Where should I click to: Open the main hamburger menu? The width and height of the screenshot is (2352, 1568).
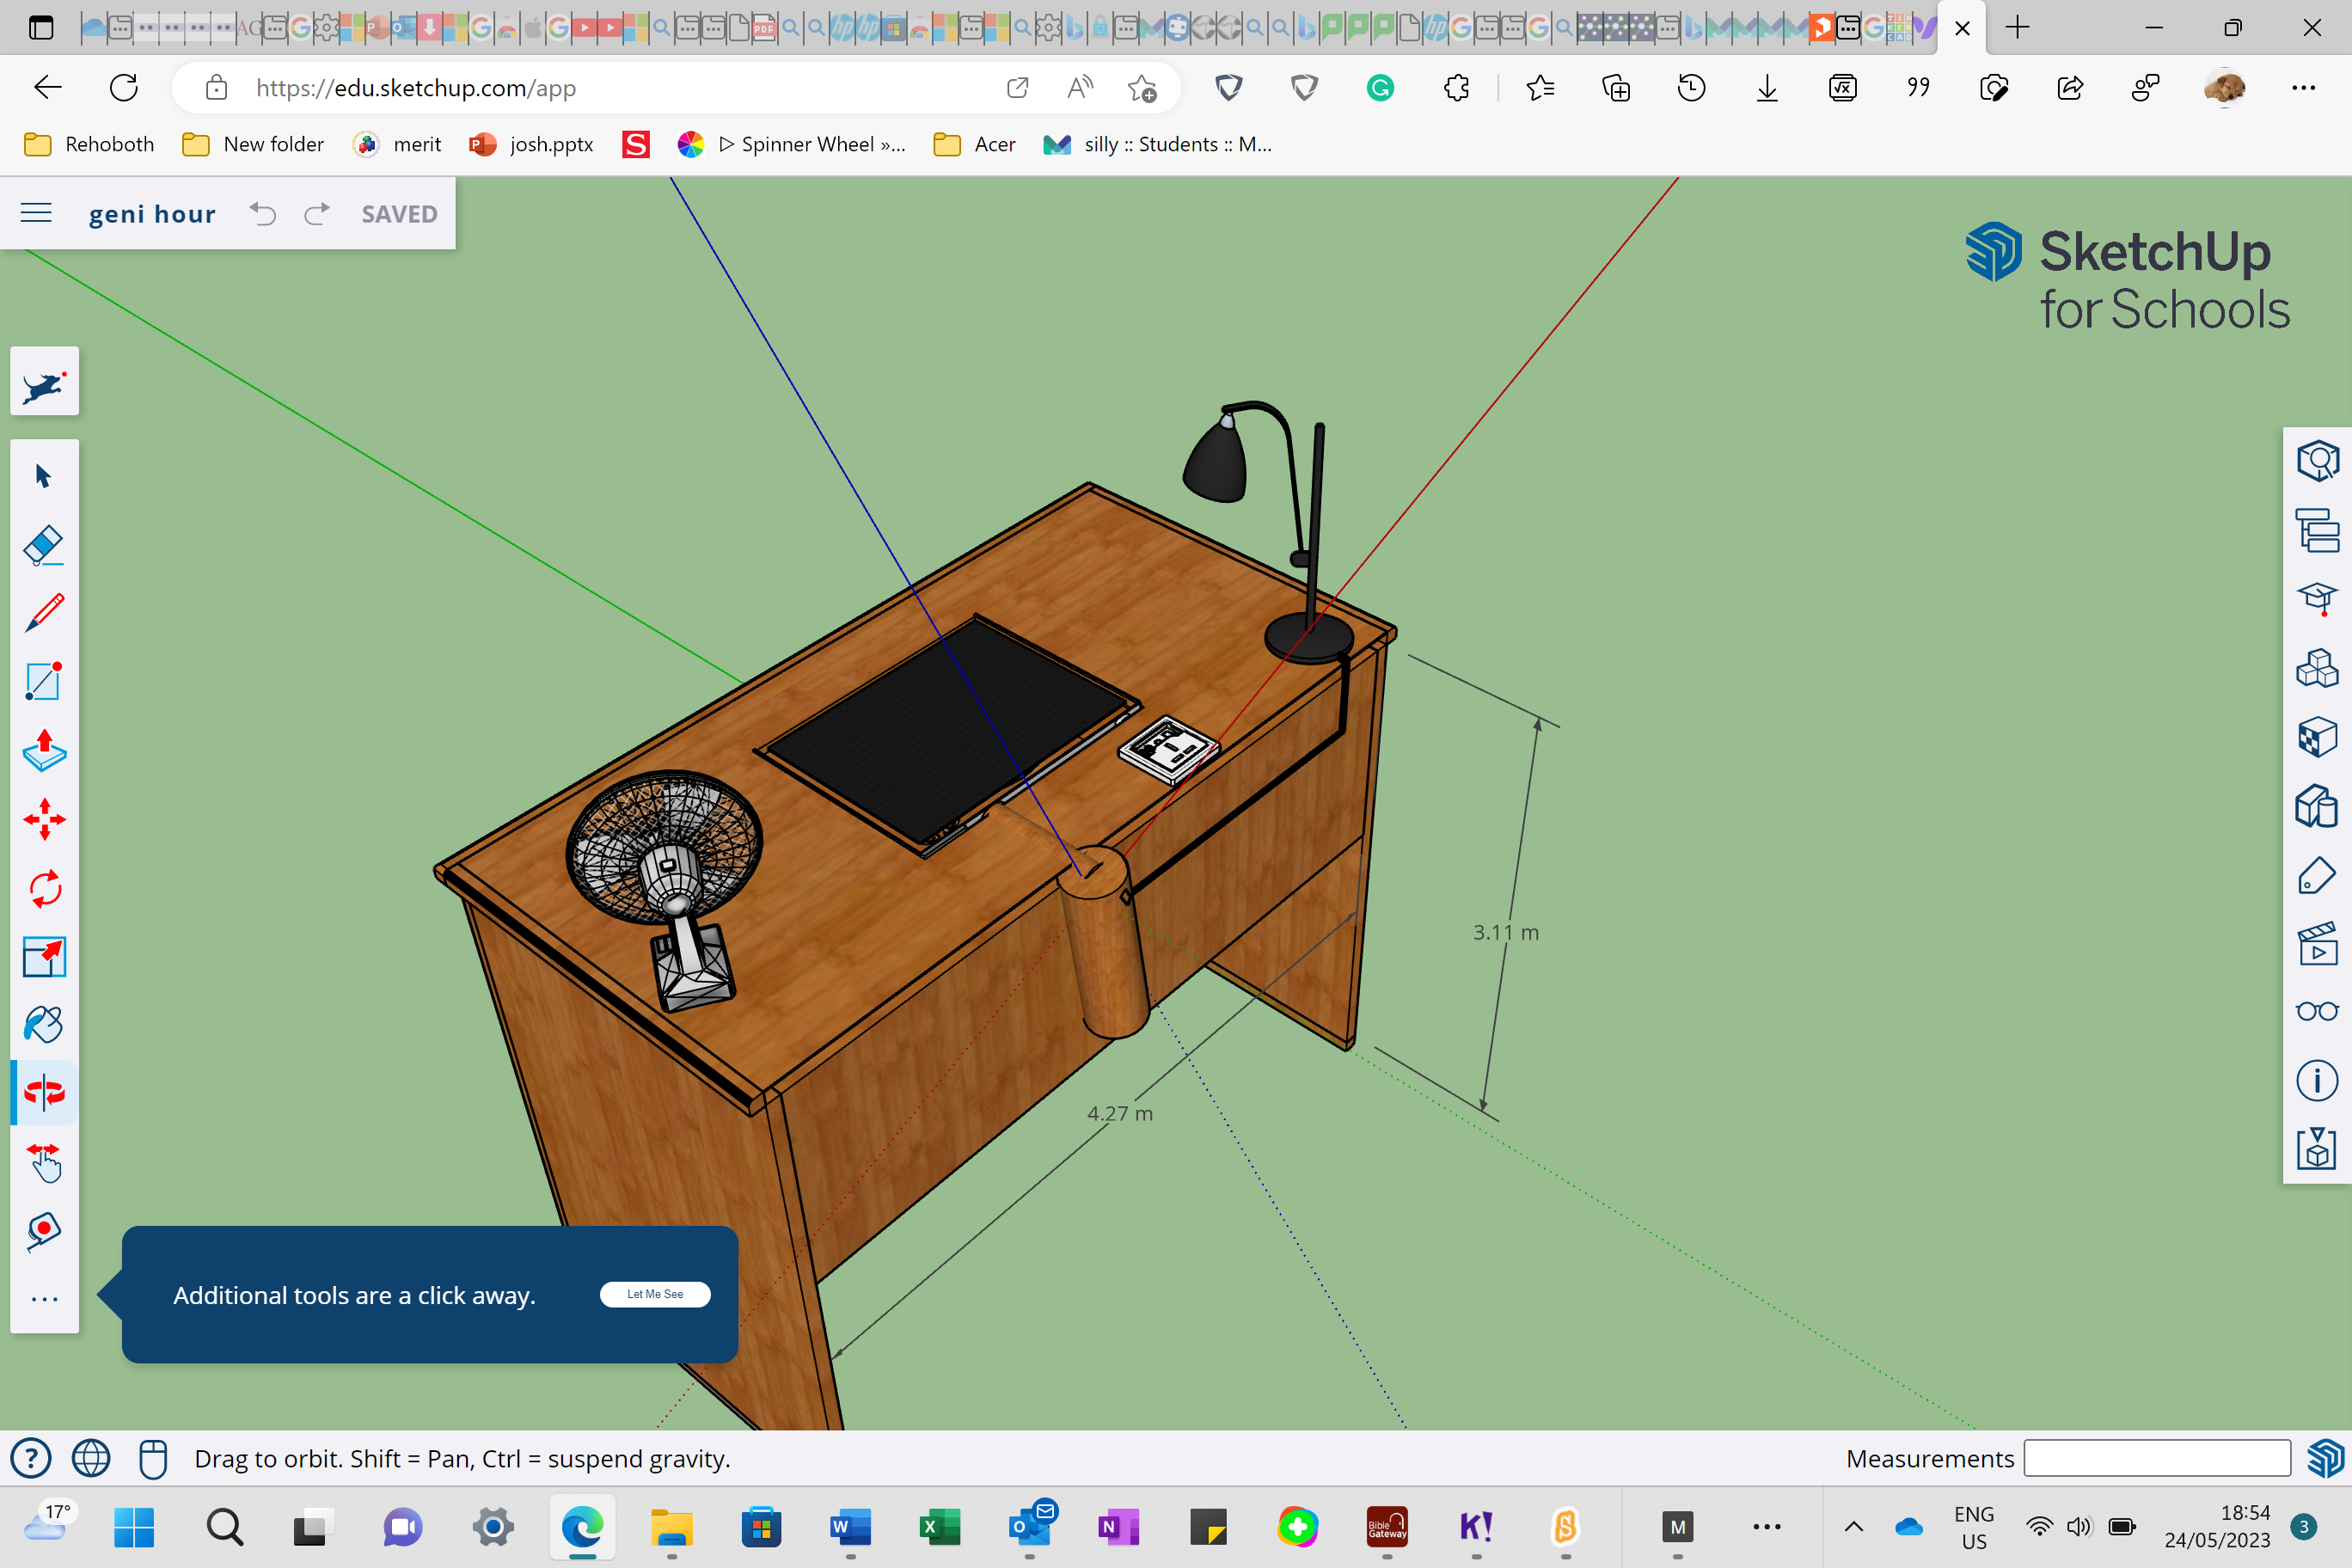[36, 213]
